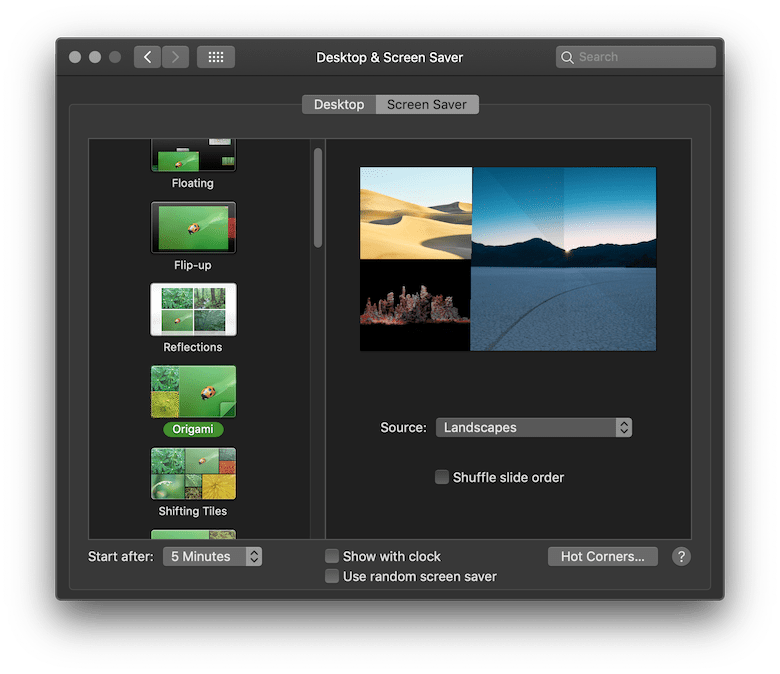Select the Reflections screen saver thumbnail
780x674 pixels.
point(194,309)
